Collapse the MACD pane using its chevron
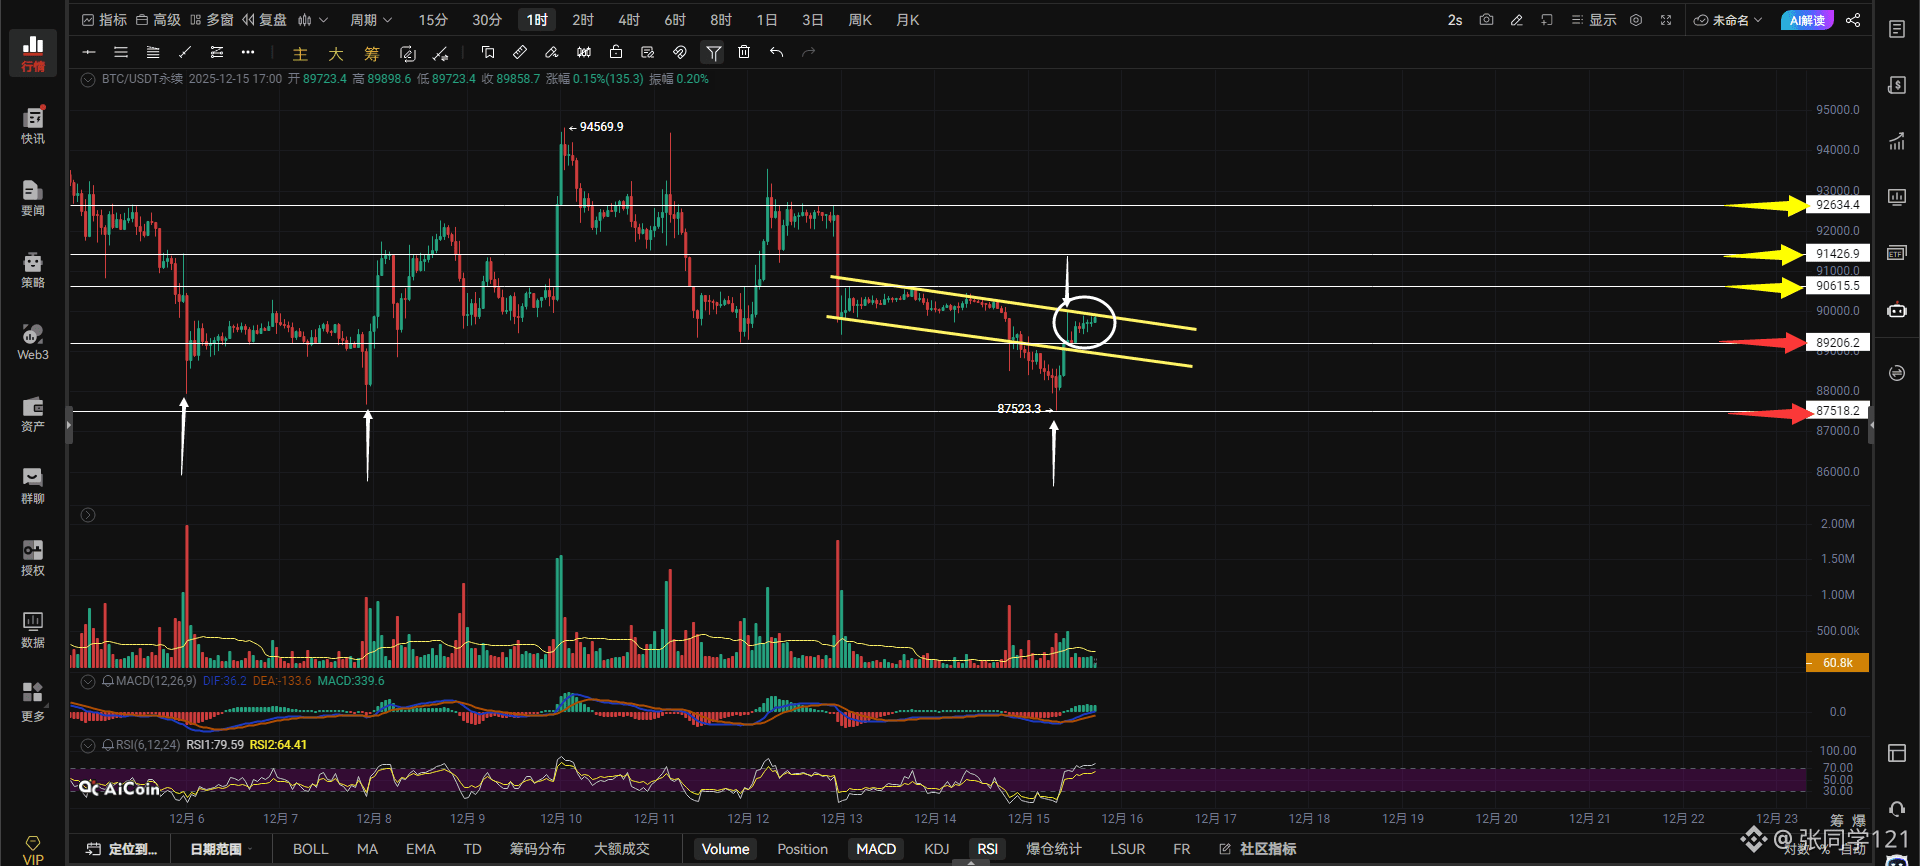The width and height of the screenshot is (1920, 866). [x=88, y=681]
